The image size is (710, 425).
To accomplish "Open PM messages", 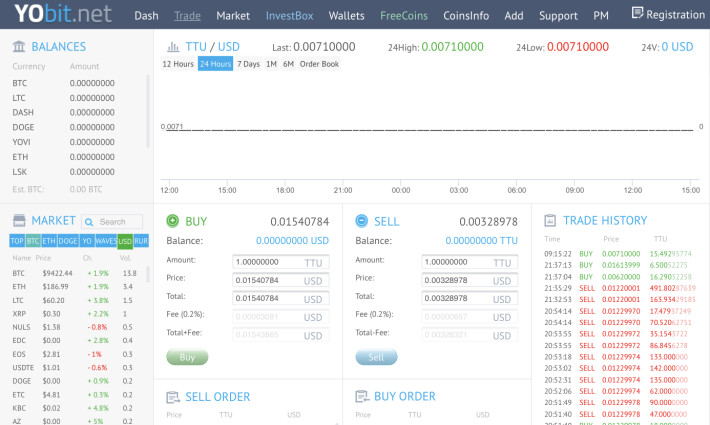I will (601, 16).
